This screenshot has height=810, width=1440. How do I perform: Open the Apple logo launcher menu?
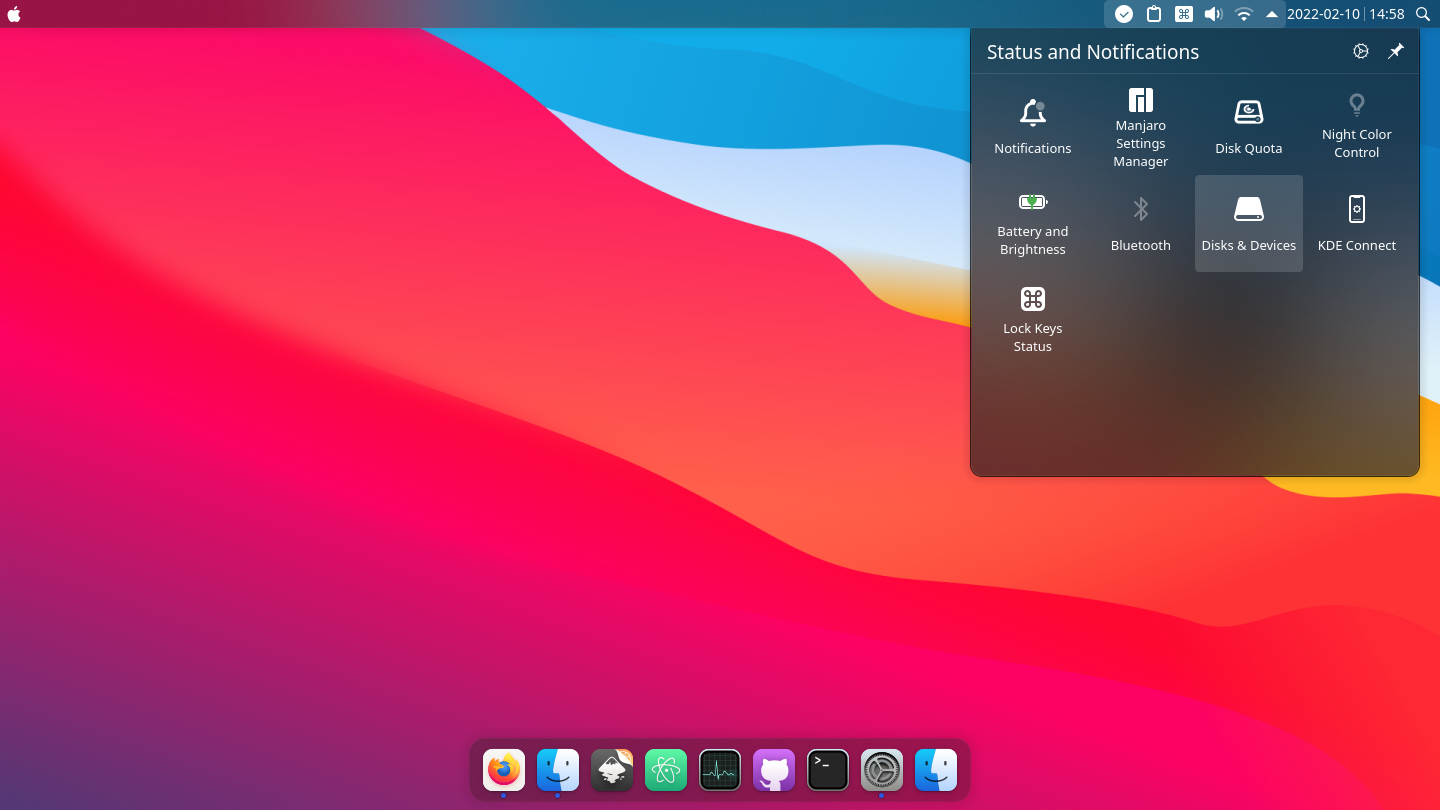tap(14, 14)
